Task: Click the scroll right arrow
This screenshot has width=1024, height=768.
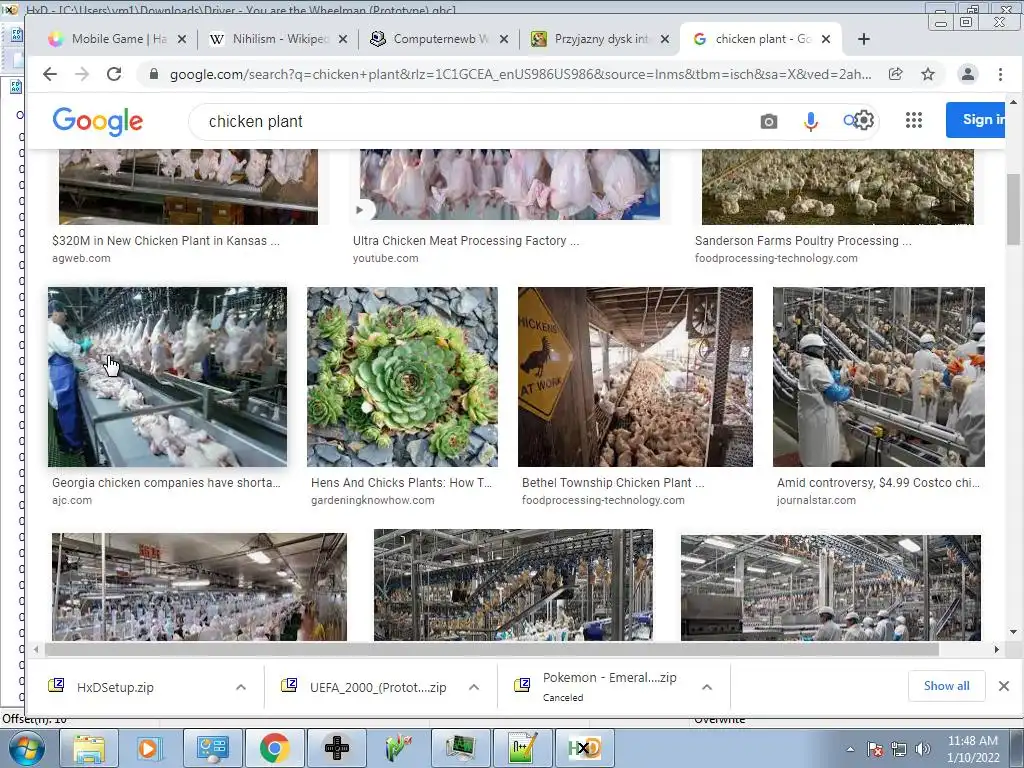Action: click(997, 649)
